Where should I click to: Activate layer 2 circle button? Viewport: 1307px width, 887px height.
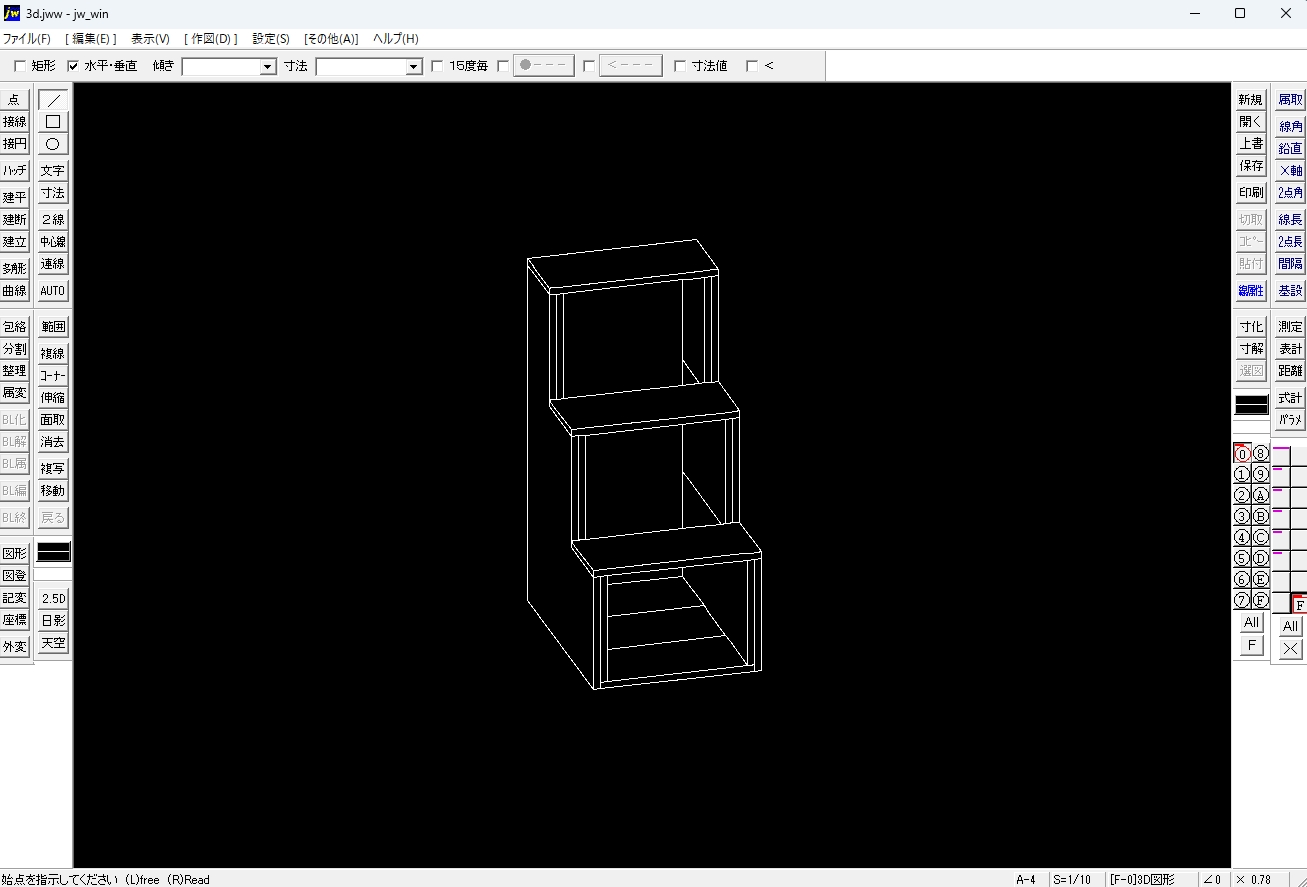pos(1242,495)
